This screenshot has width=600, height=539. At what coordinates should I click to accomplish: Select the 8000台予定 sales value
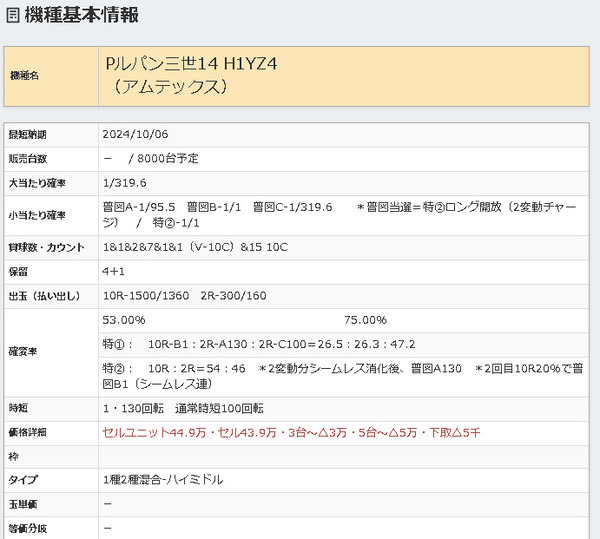coord(168,158)
